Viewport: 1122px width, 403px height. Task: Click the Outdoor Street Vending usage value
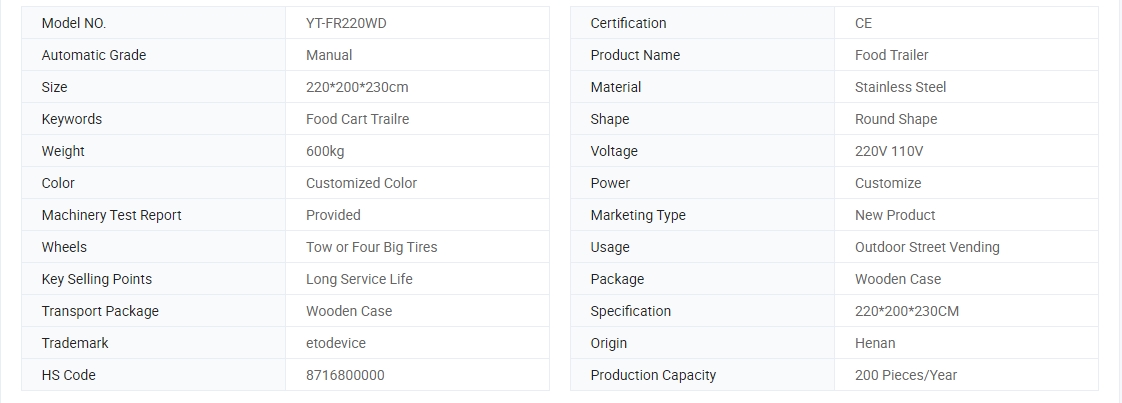tap(927, 247)
